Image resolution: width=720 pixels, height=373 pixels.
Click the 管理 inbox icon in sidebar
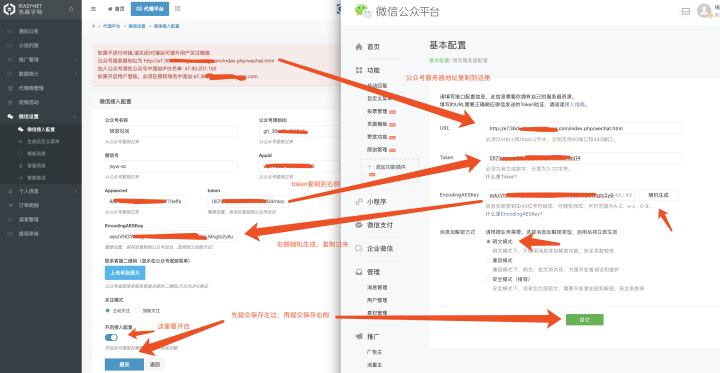click(360, 272)
